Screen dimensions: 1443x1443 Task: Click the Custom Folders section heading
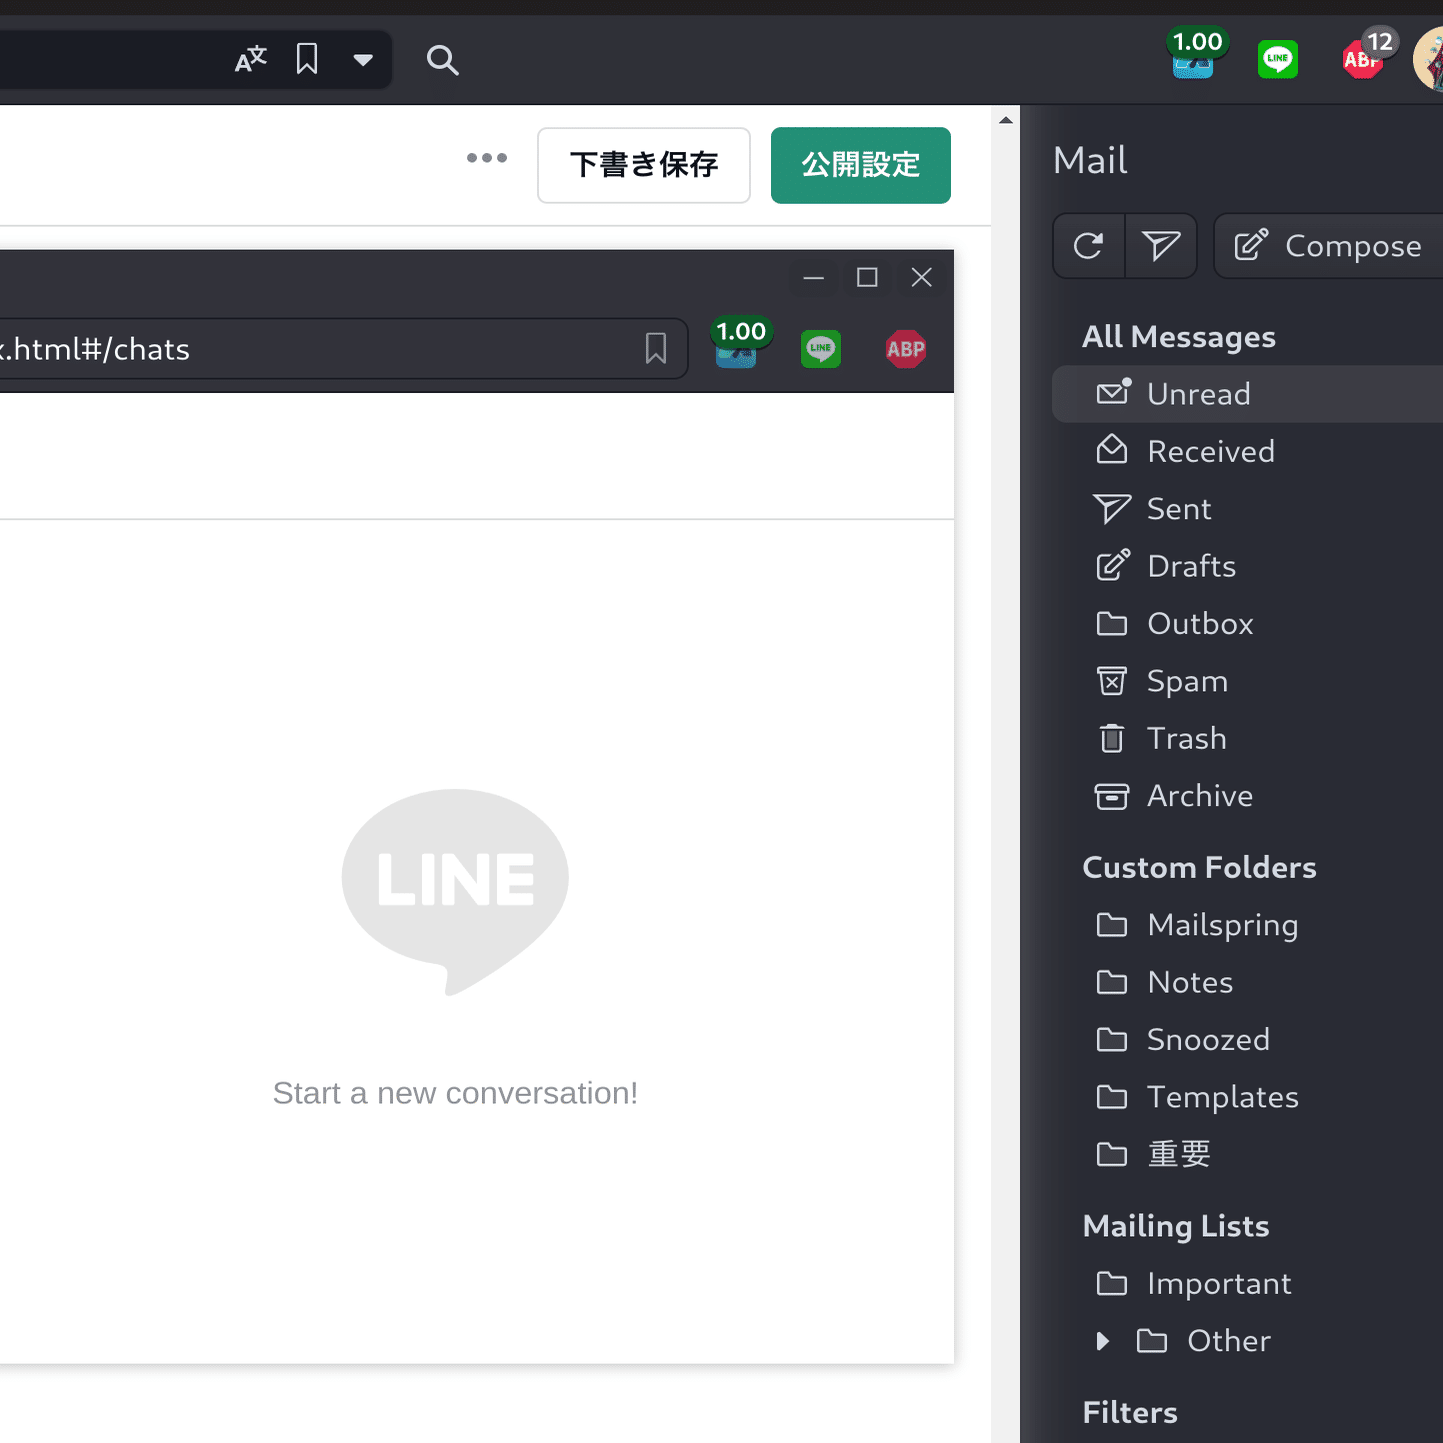(1199, 867)
